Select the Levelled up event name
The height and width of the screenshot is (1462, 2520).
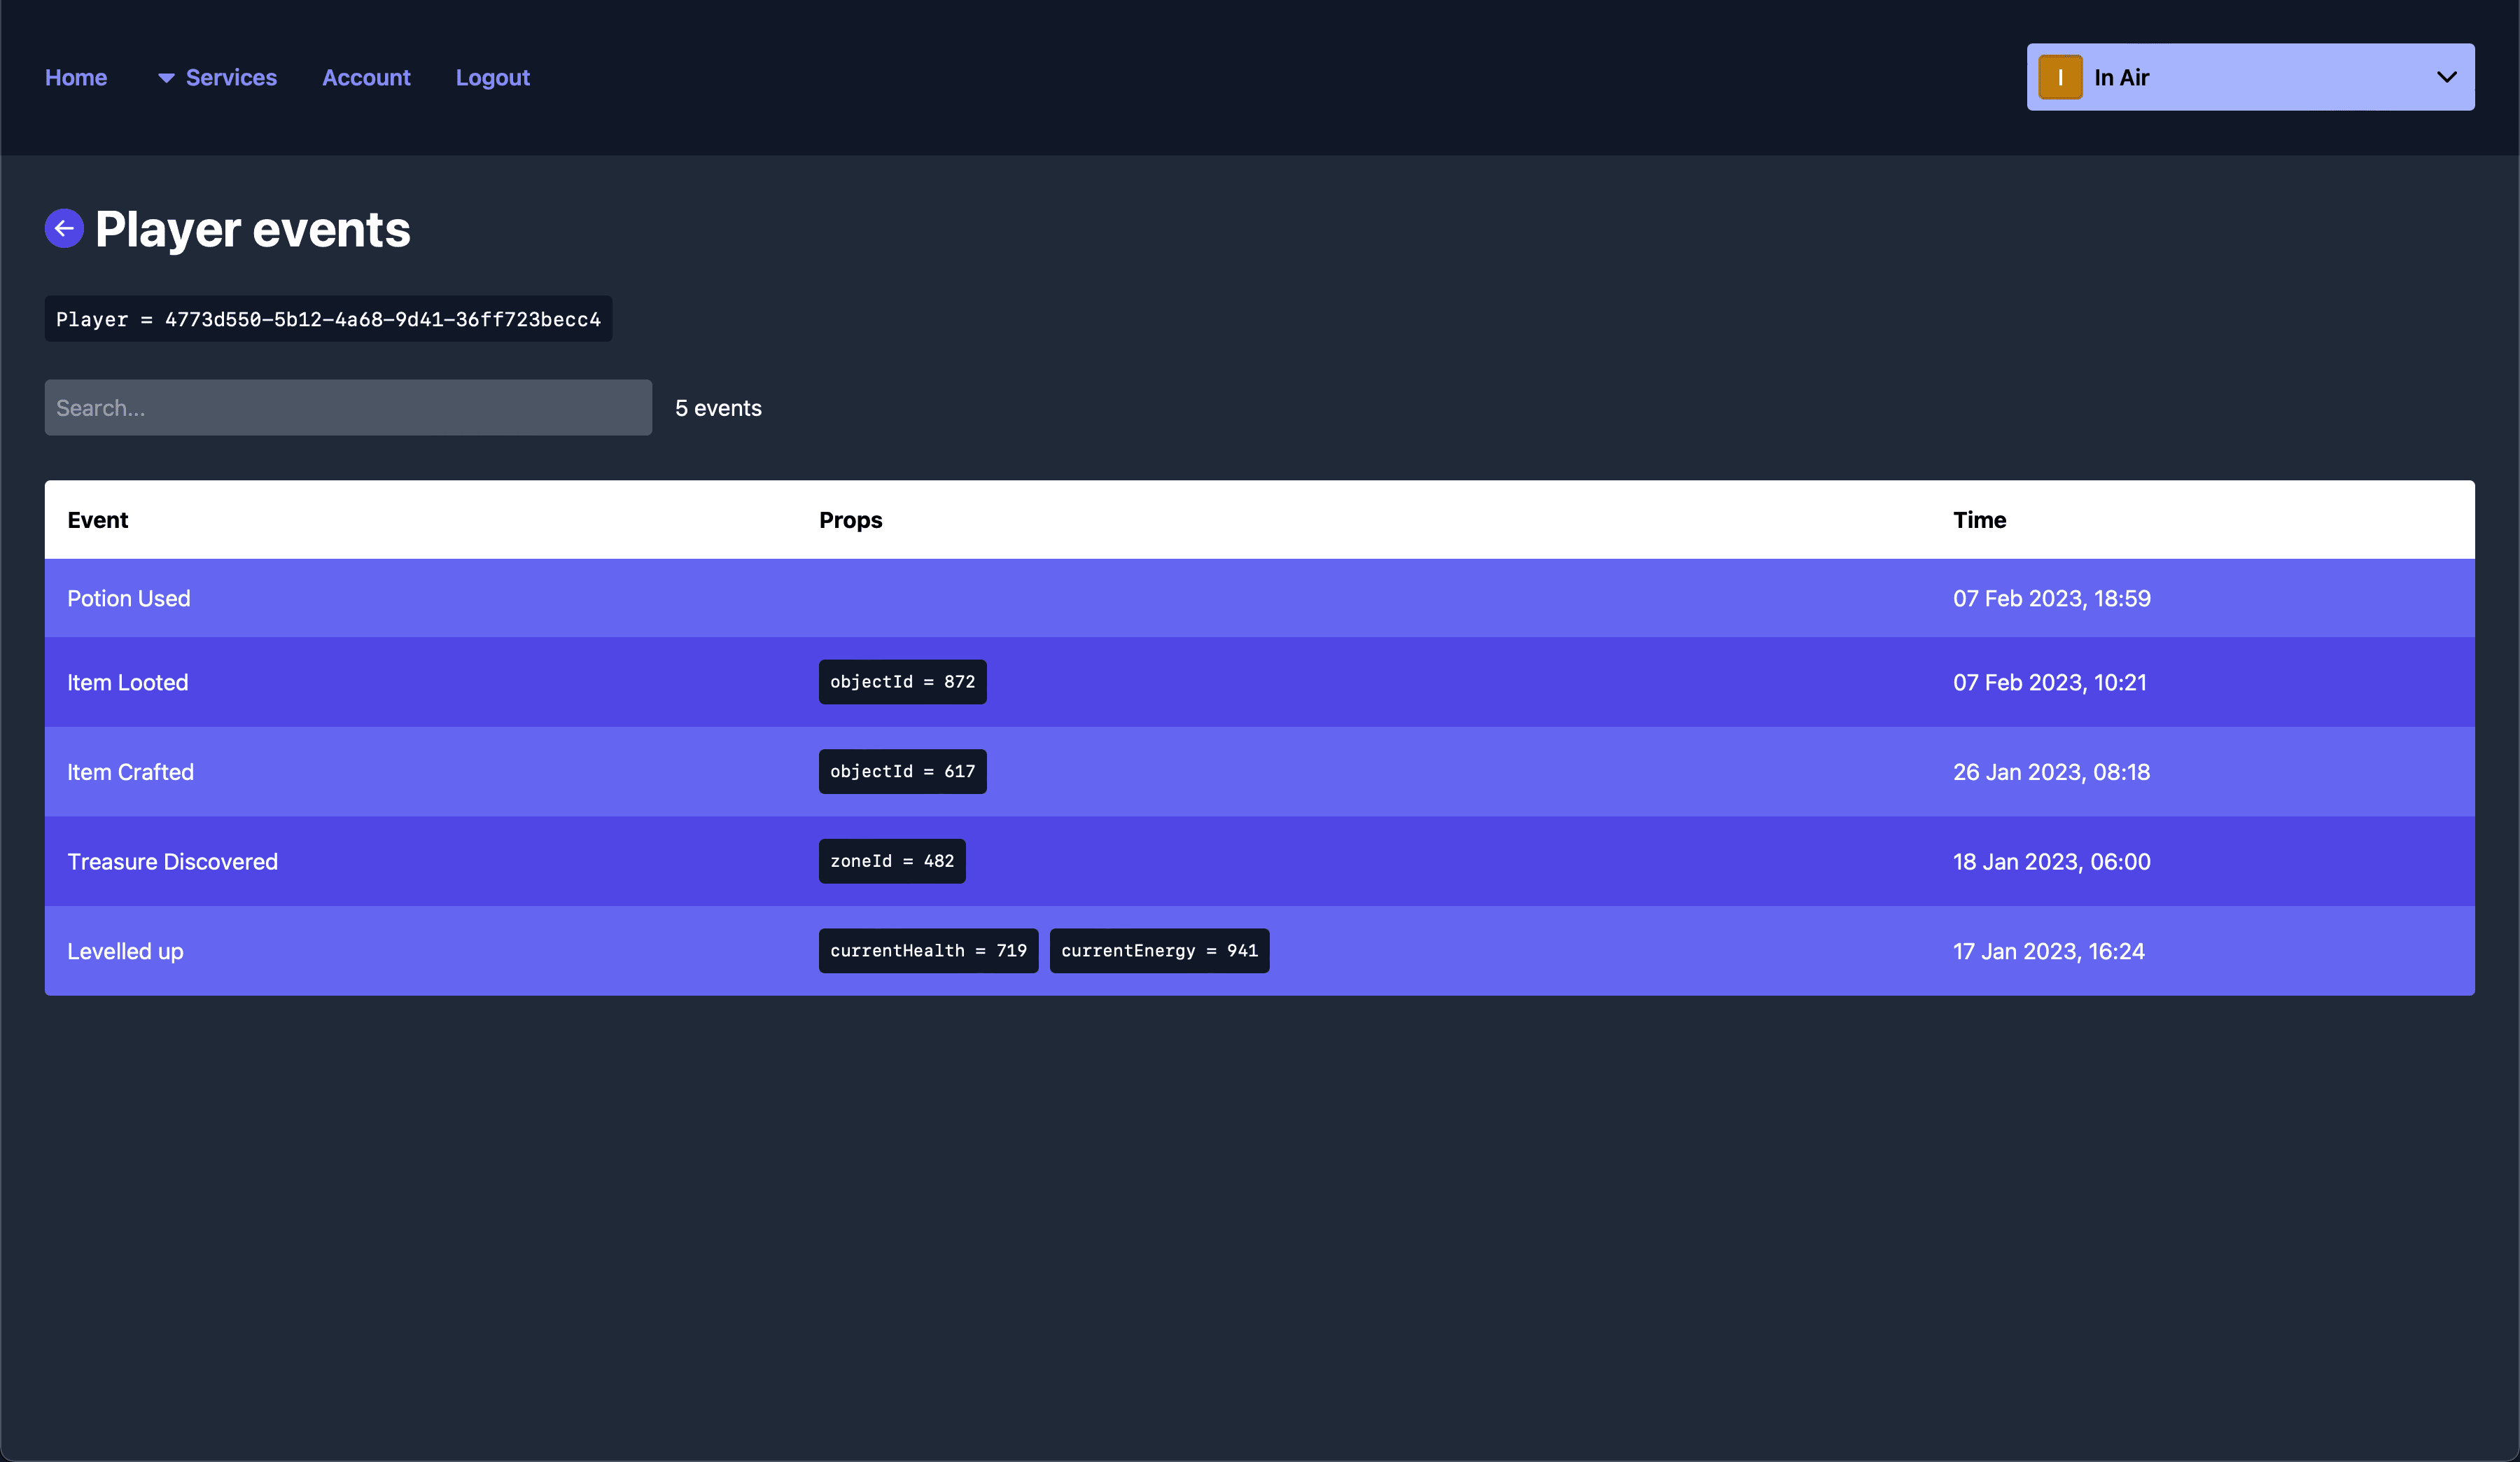click(125, 951)
